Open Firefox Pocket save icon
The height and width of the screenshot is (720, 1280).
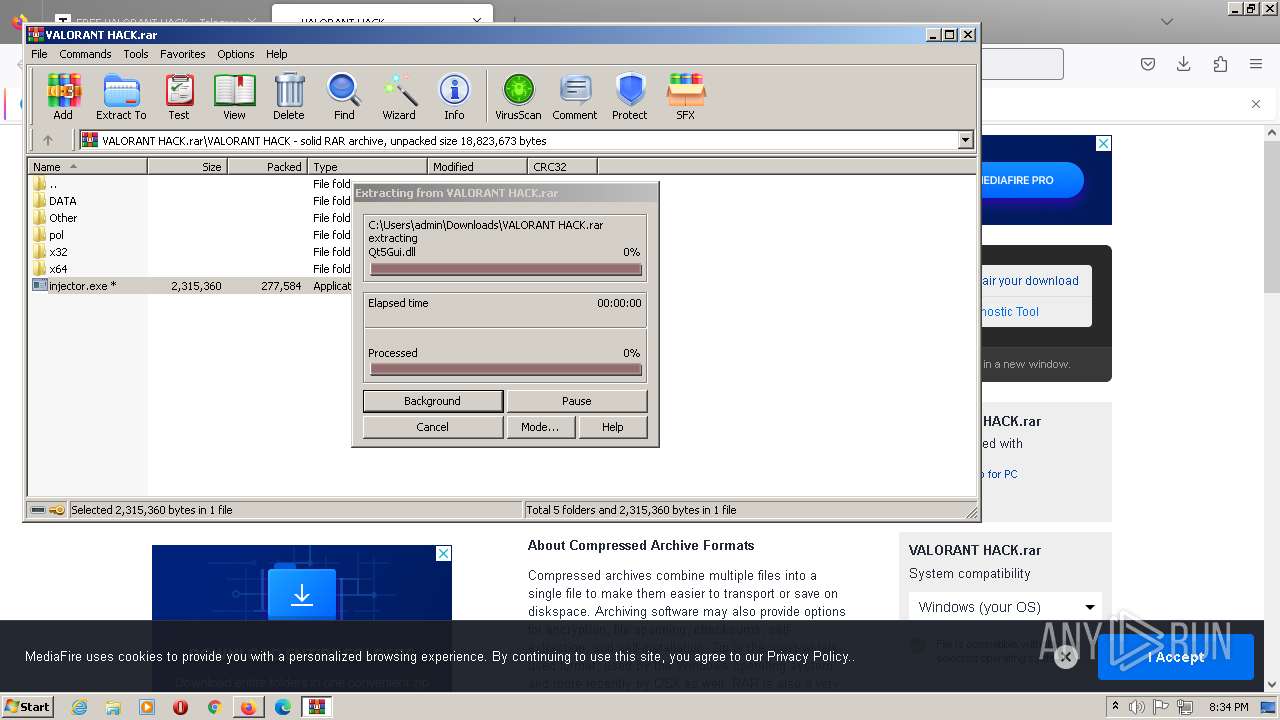1148,64
